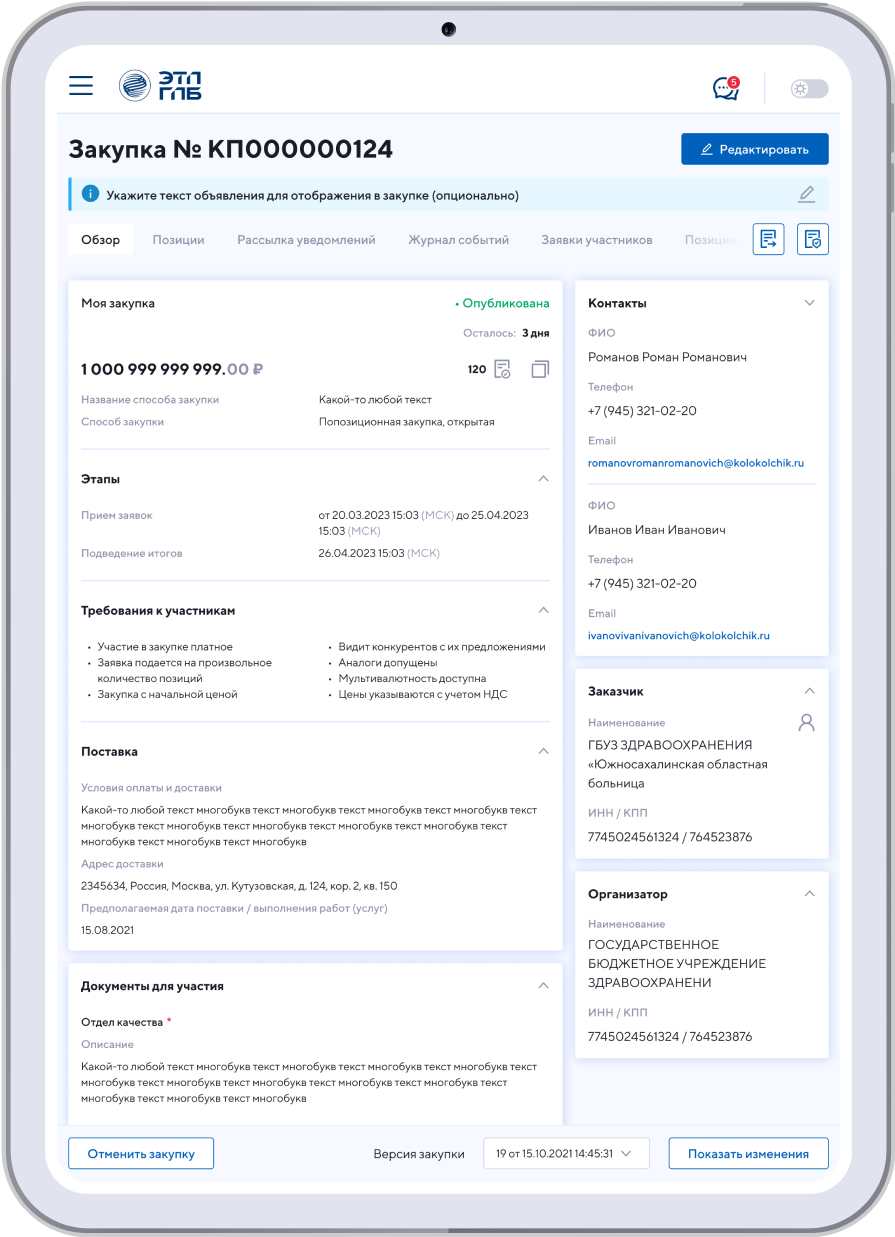The image size is (895, 1237).
Task: Collapse the Требования к участникам section
Action: tap(544, 610)
